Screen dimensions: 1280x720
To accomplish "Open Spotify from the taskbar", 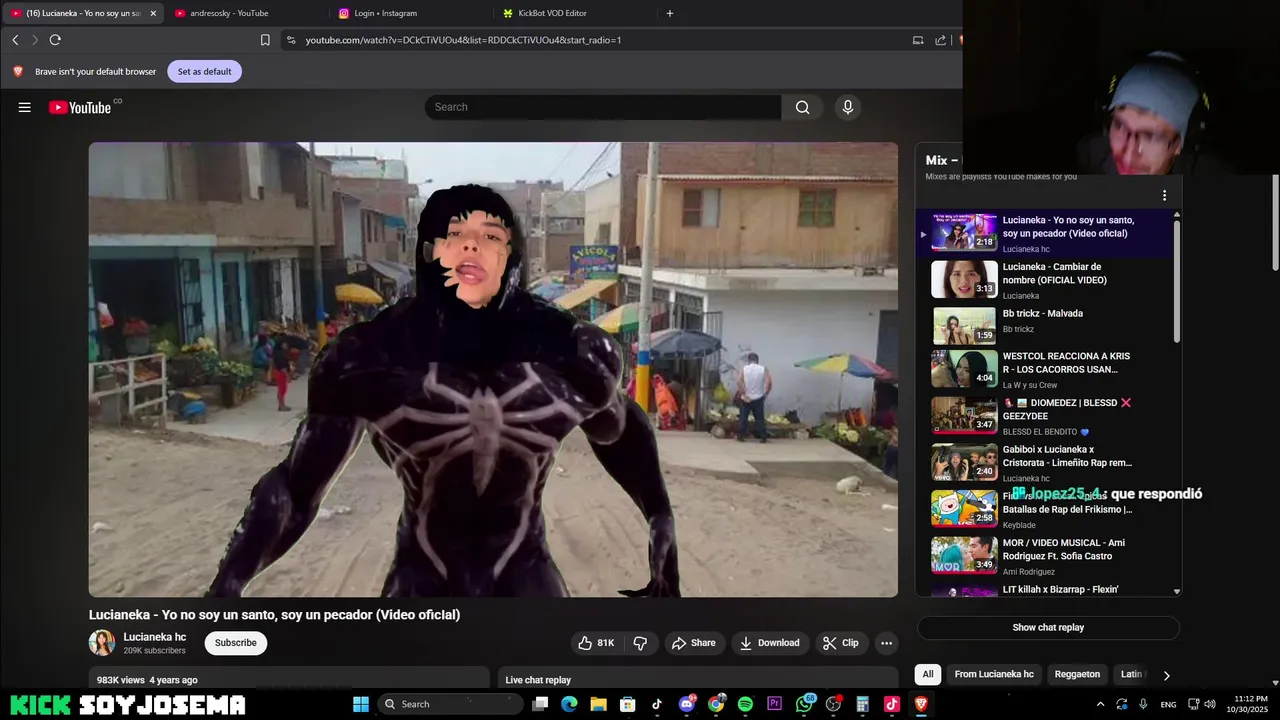I will point(745,704).
